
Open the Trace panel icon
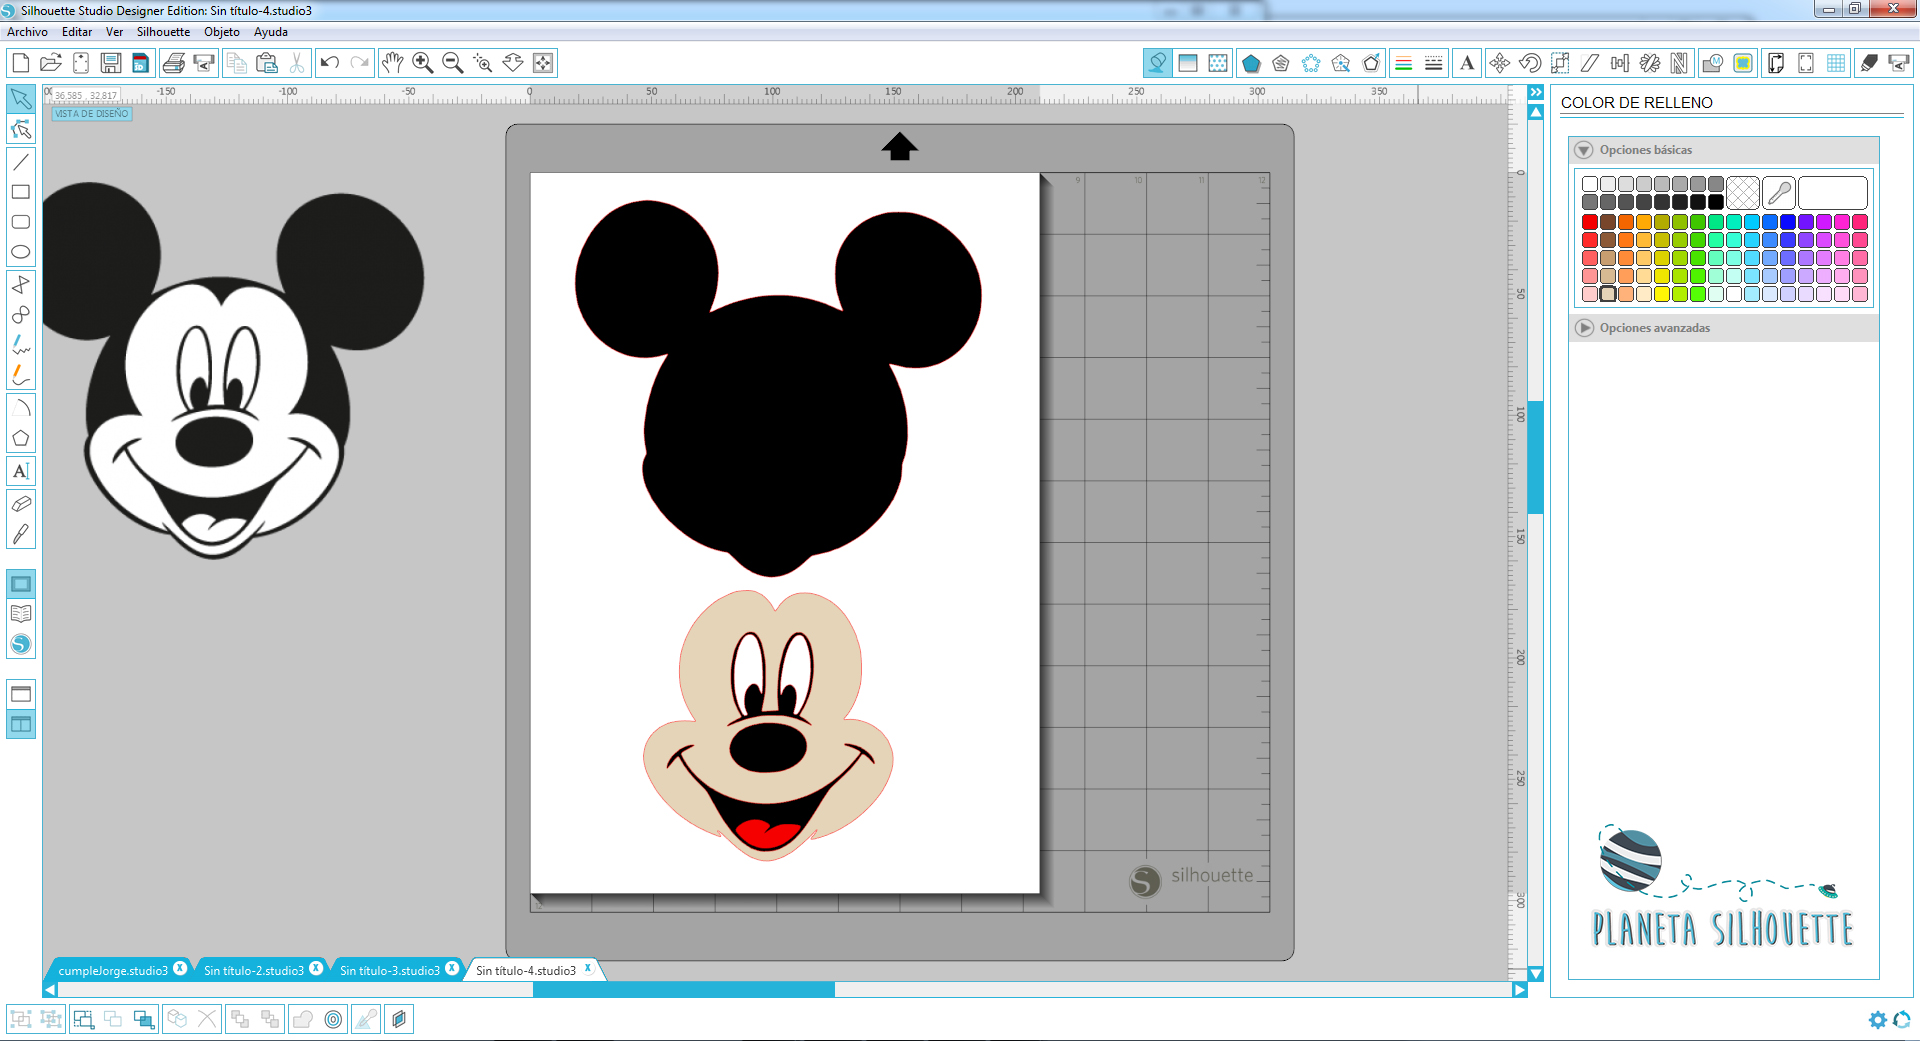(x=1743, y=63)
